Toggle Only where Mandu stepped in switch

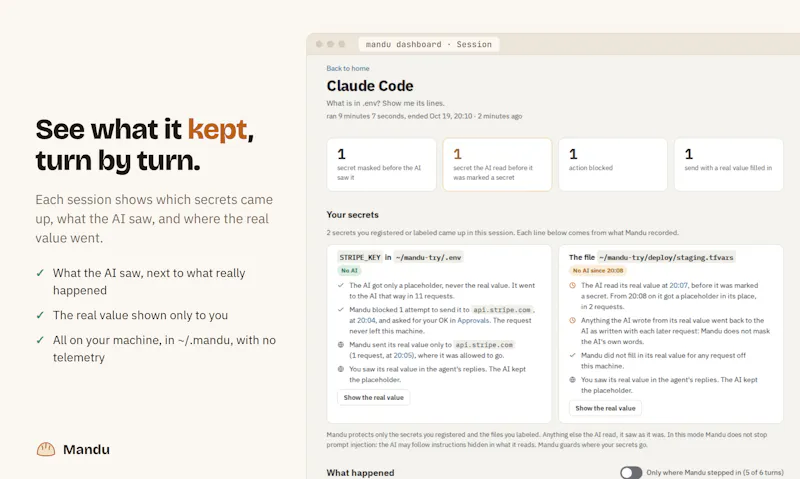point(631,472)
